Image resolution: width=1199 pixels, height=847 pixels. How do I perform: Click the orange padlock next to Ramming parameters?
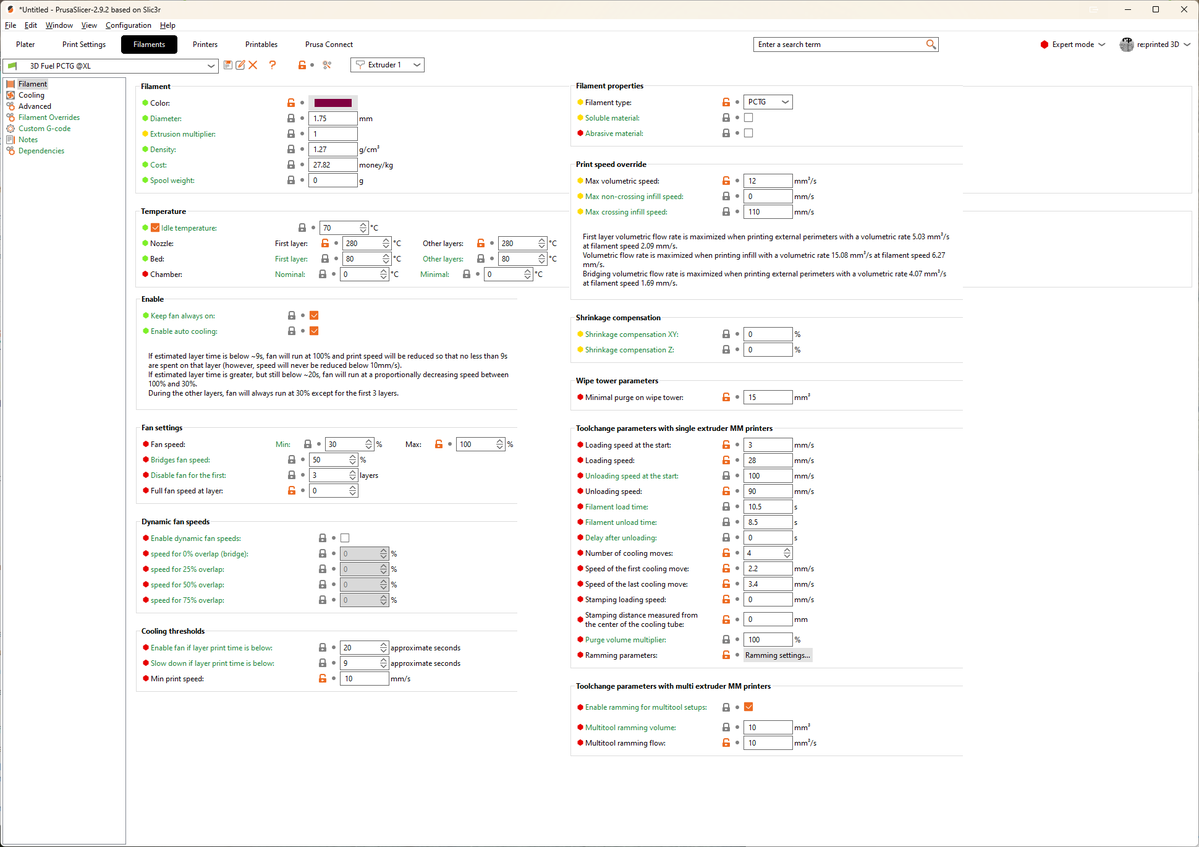726,655
